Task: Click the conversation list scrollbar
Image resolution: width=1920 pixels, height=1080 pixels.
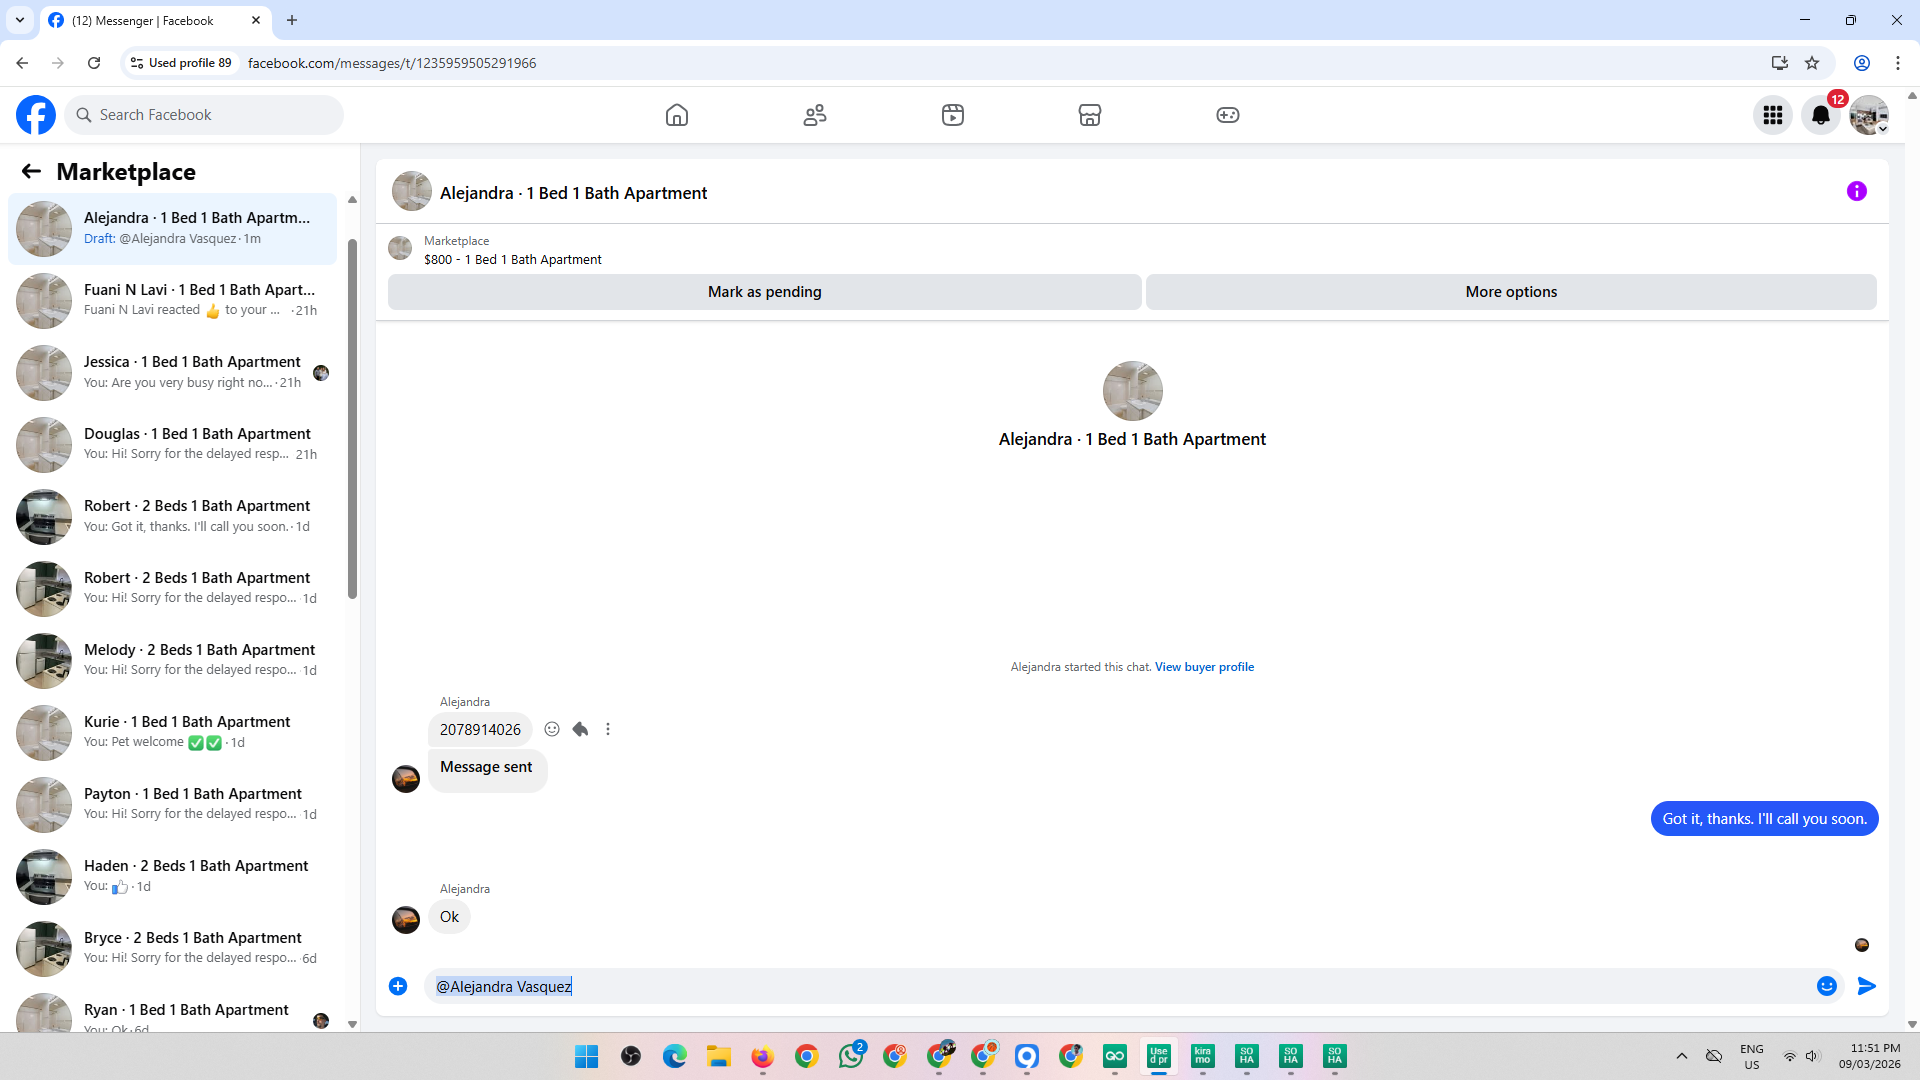Action: point(352,420)
